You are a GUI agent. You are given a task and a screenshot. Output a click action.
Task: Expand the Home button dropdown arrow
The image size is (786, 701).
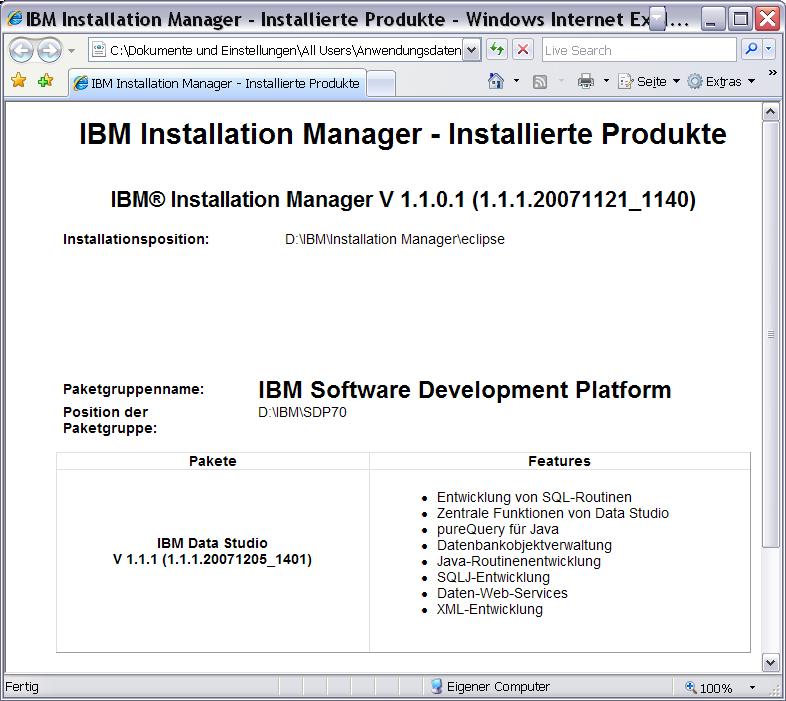click(x=516, y=81)
